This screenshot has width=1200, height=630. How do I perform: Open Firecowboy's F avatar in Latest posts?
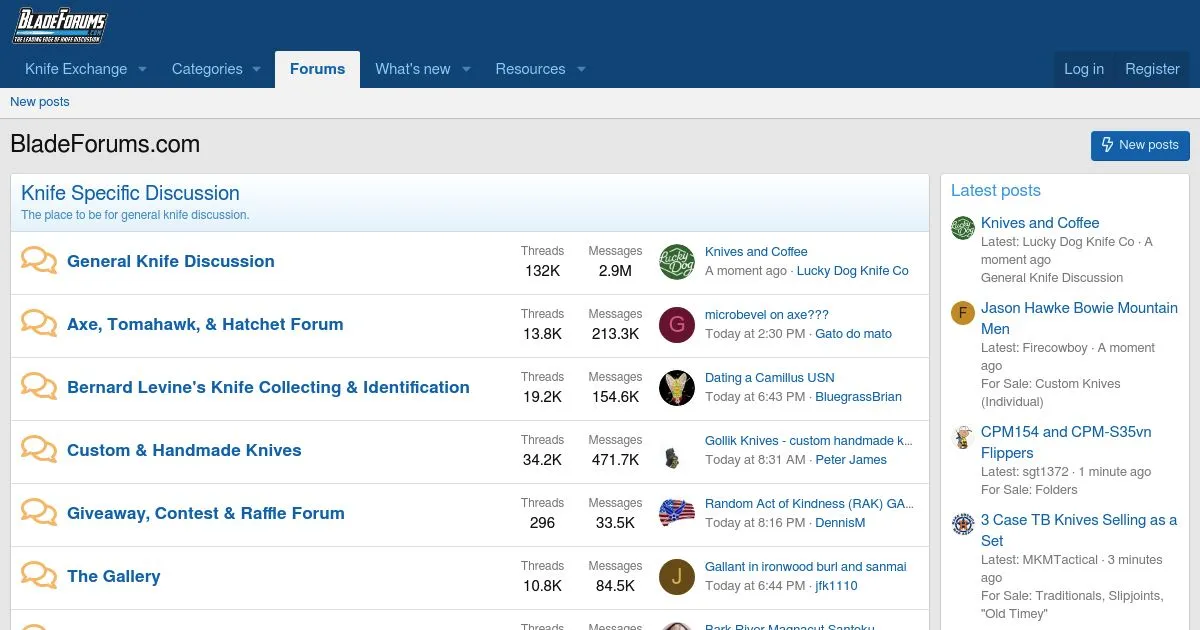[x=963, y=312]
